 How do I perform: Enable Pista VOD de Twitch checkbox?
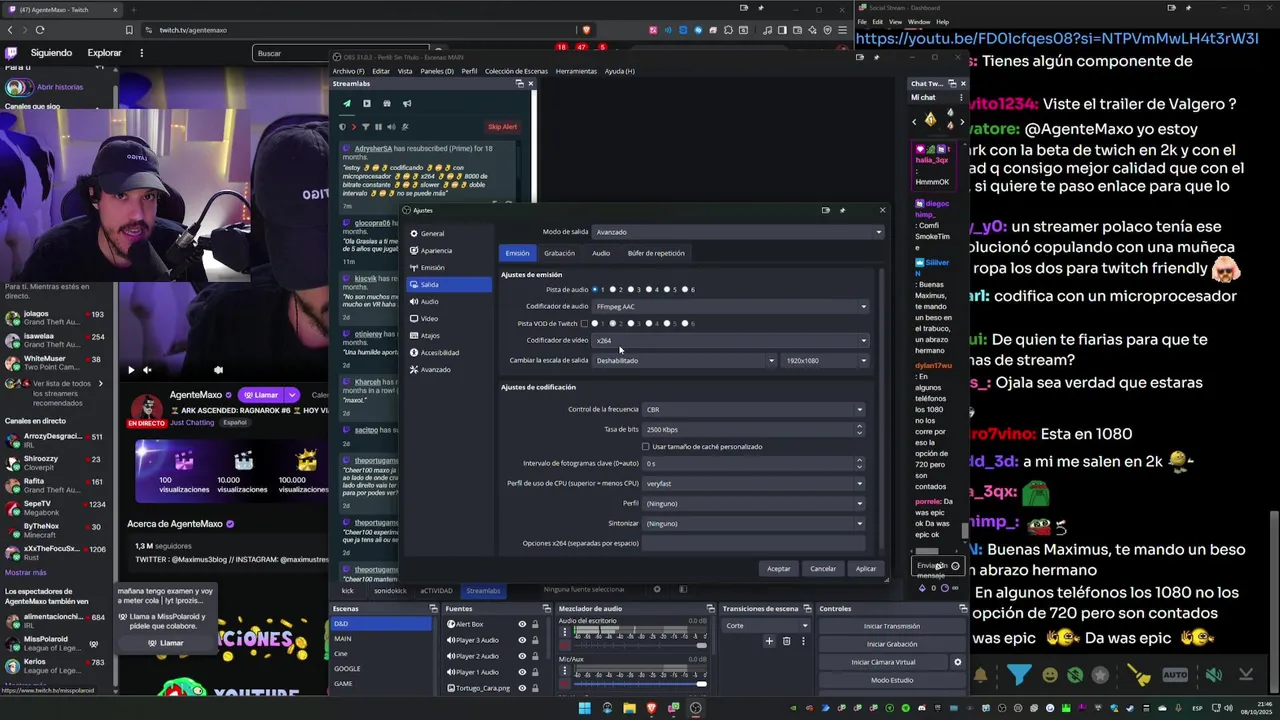[584, 323]
